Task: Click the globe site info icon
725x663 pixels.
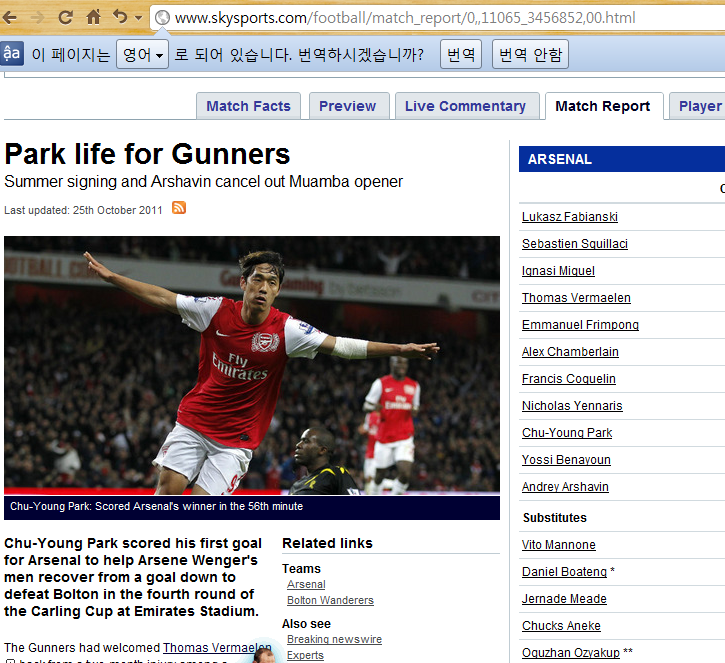Action: point(162,18)
